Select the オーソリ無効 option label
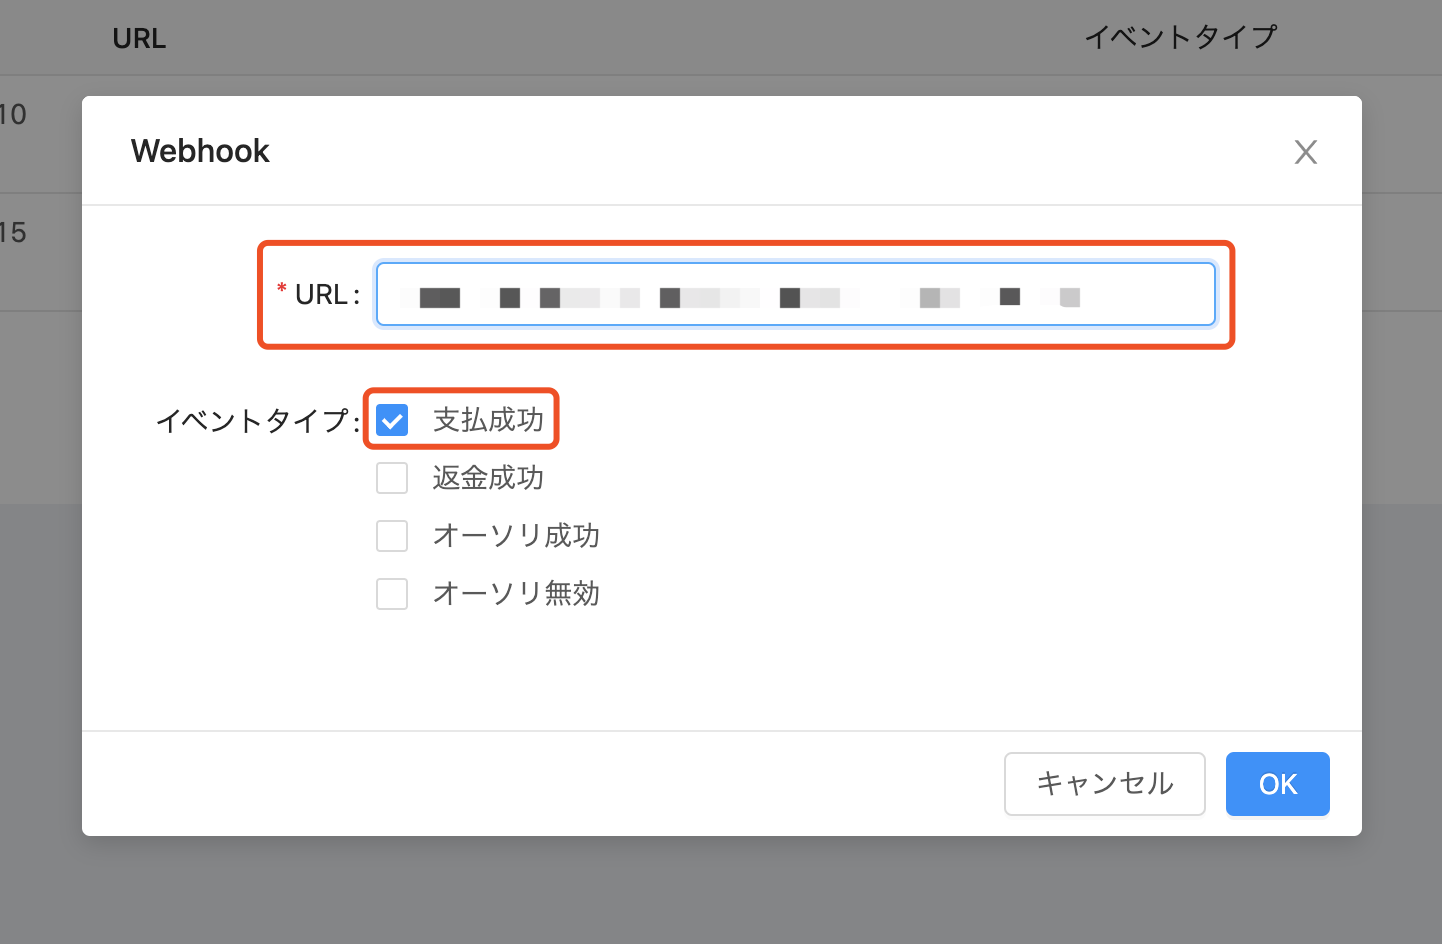The width and height of the screenshot is (1442, 944). (x=516, y=594)
